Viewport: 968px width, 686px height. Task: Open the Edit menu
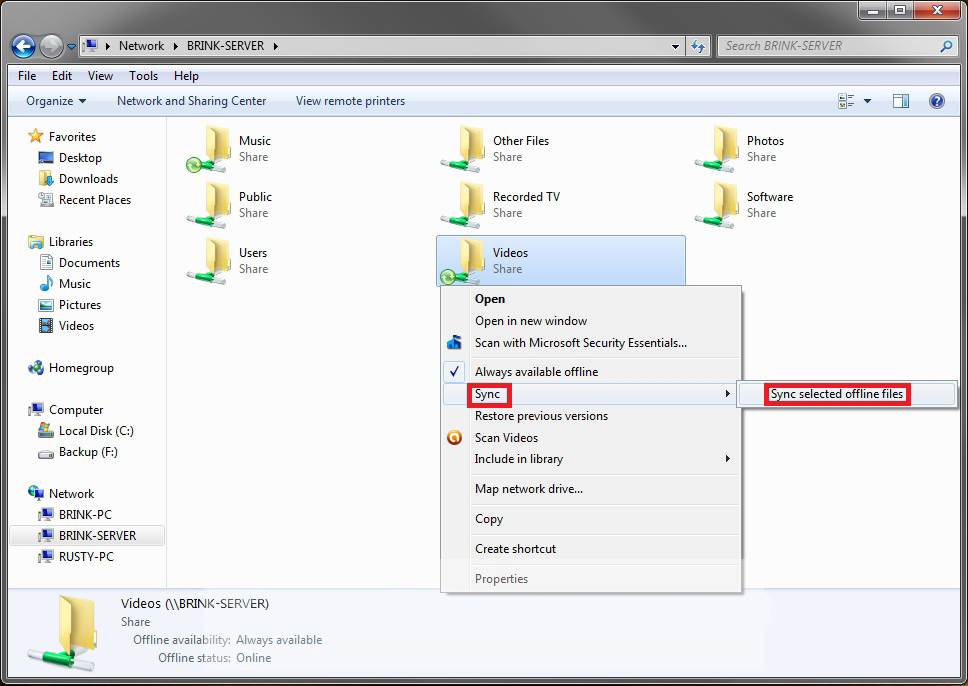62,75
